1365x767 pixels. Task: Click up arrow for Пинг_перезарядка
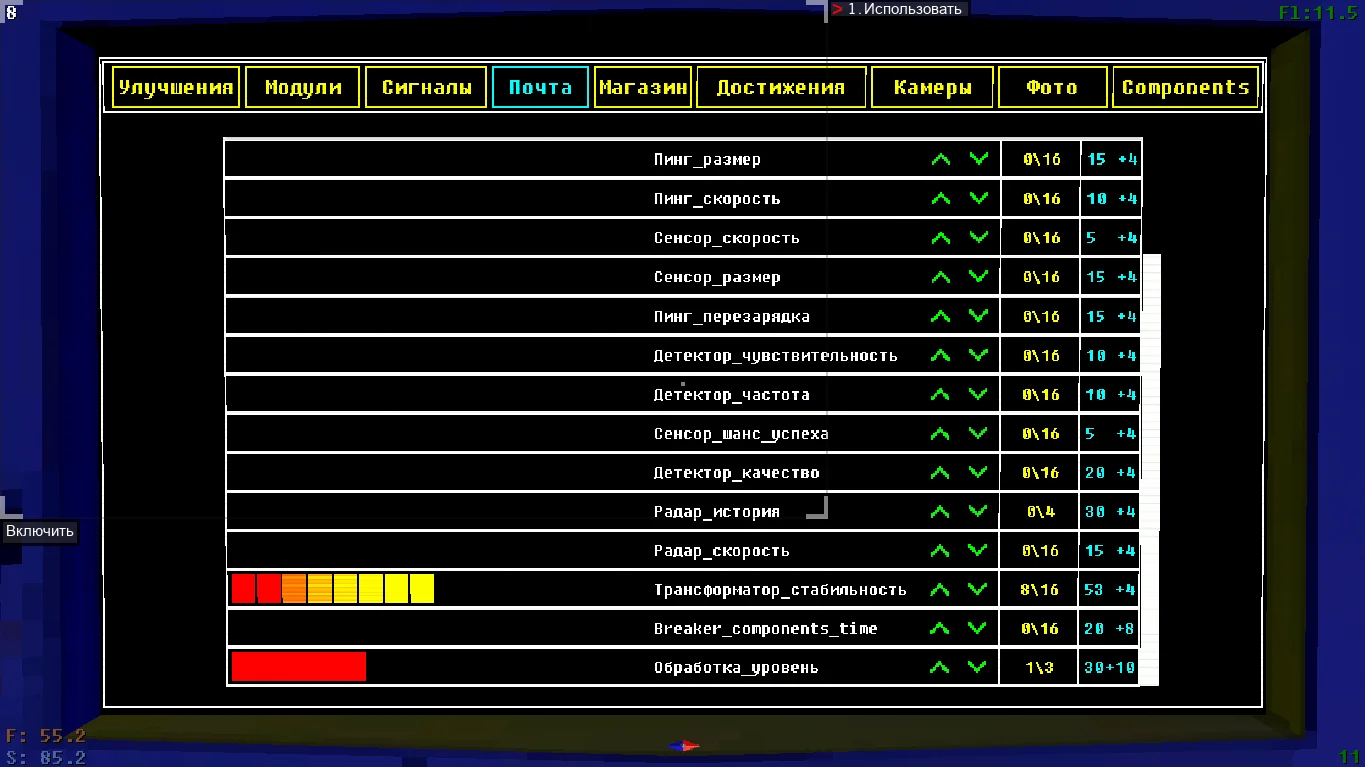[940, 316]
